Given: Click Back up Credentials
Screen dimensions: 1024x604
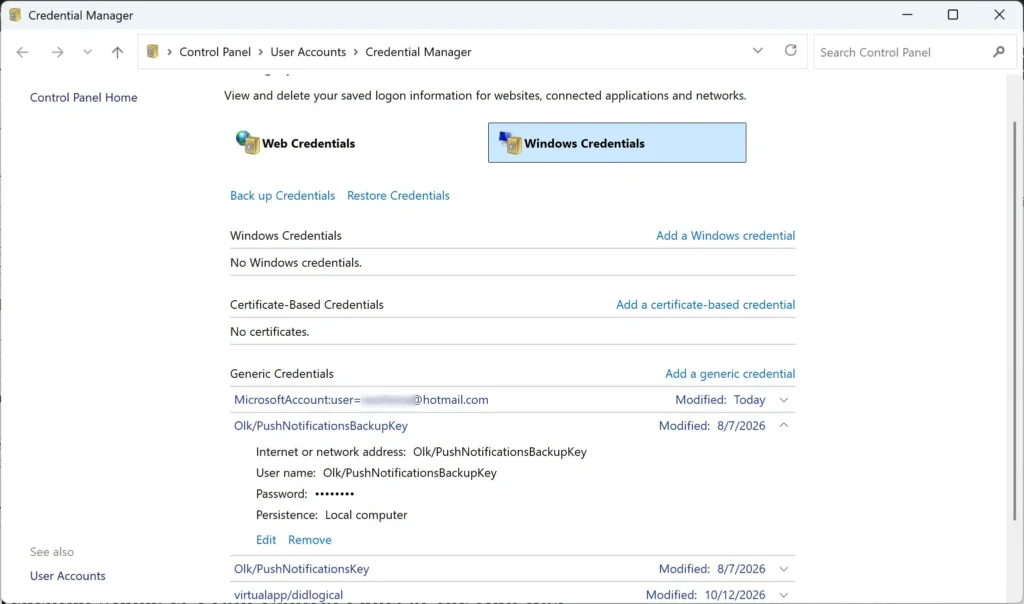Looking at the screenshot, I should [x=282, y=196].
